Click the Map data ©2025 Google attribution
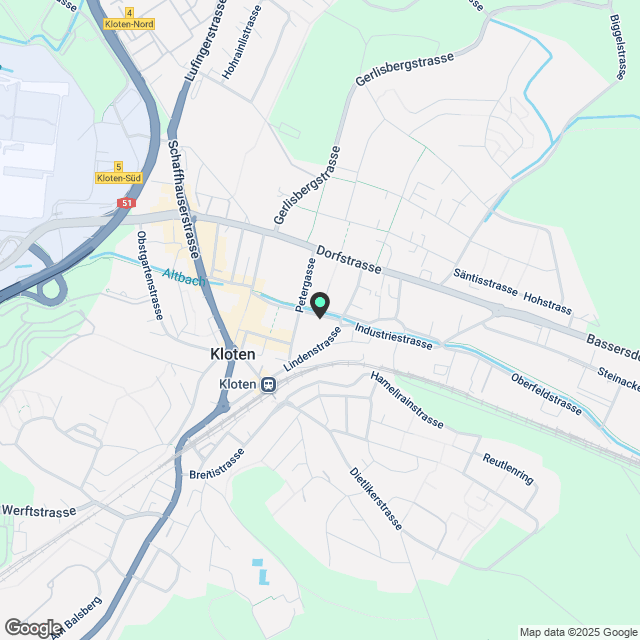The image size is (640, 640). point(578,632)
